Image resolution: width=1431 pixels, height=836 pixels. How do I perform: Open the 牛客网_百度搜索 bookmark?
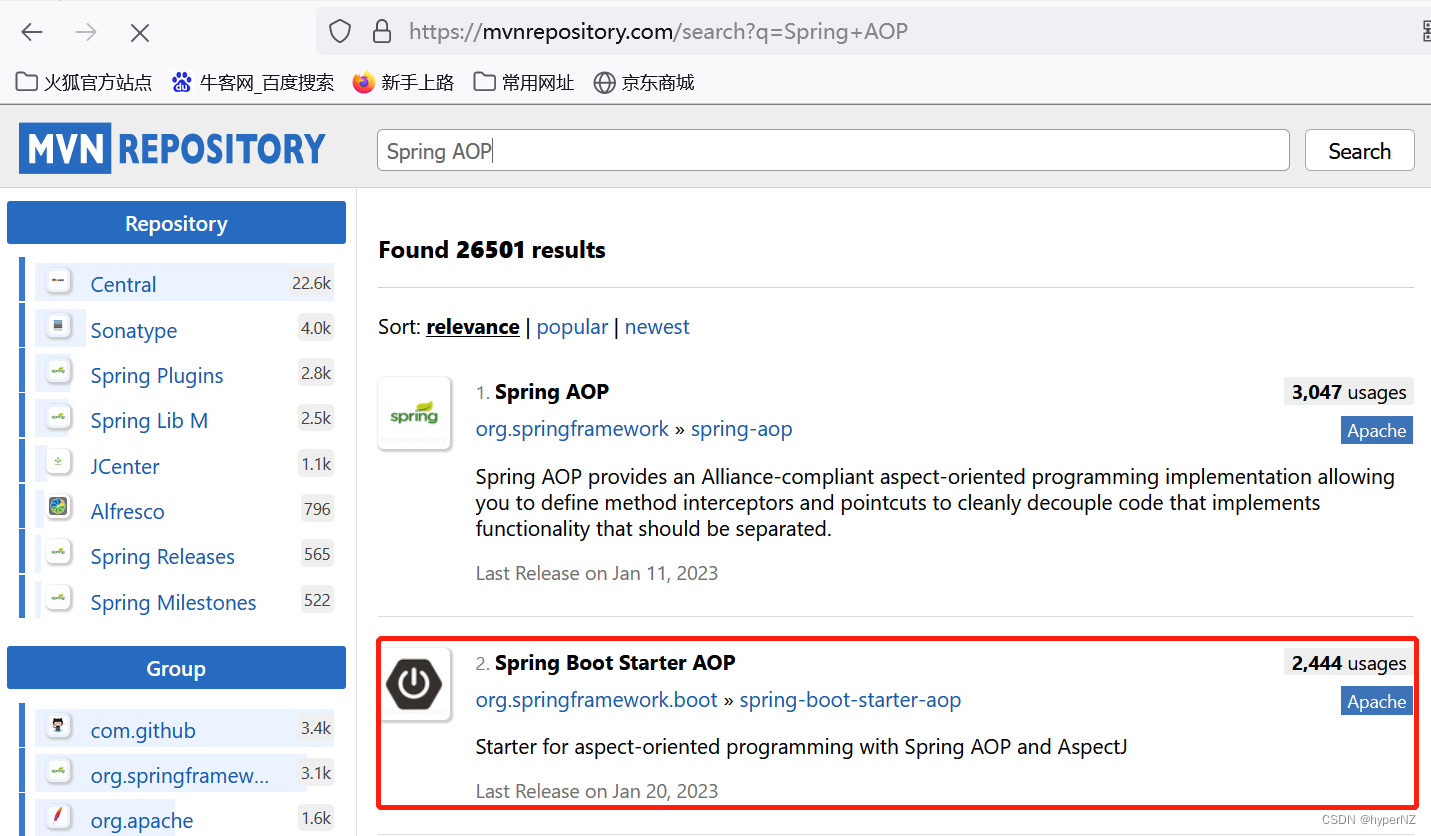[x=252, y=82]
